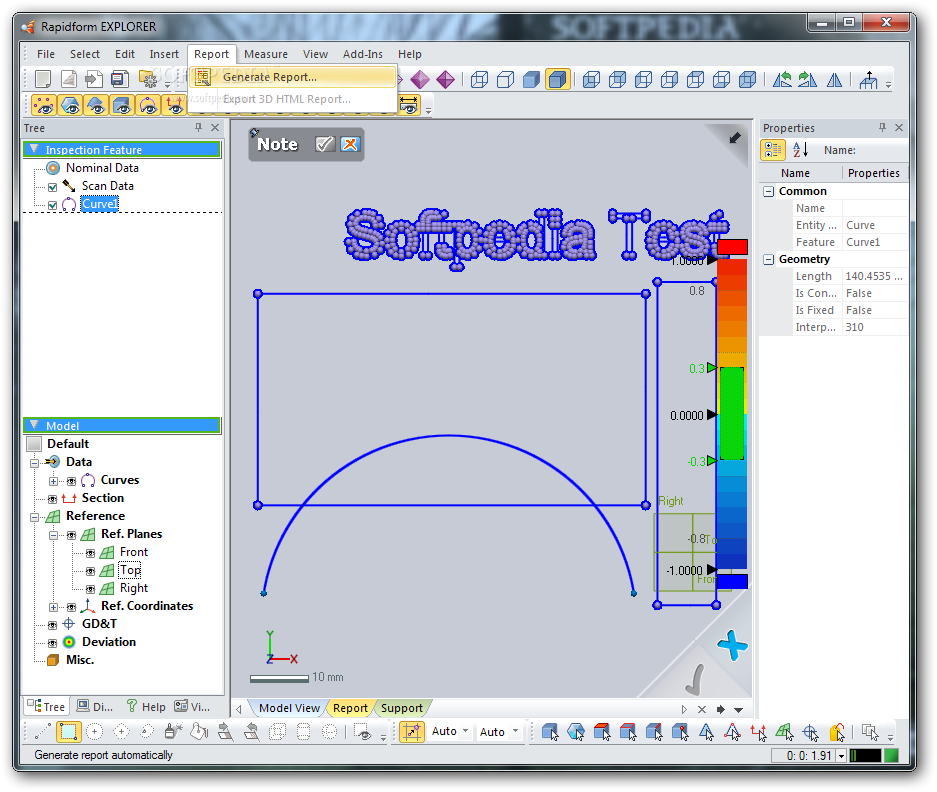937x792 pixels.
Task: Toggle mesh visibility eye icon
Action: 71,106
